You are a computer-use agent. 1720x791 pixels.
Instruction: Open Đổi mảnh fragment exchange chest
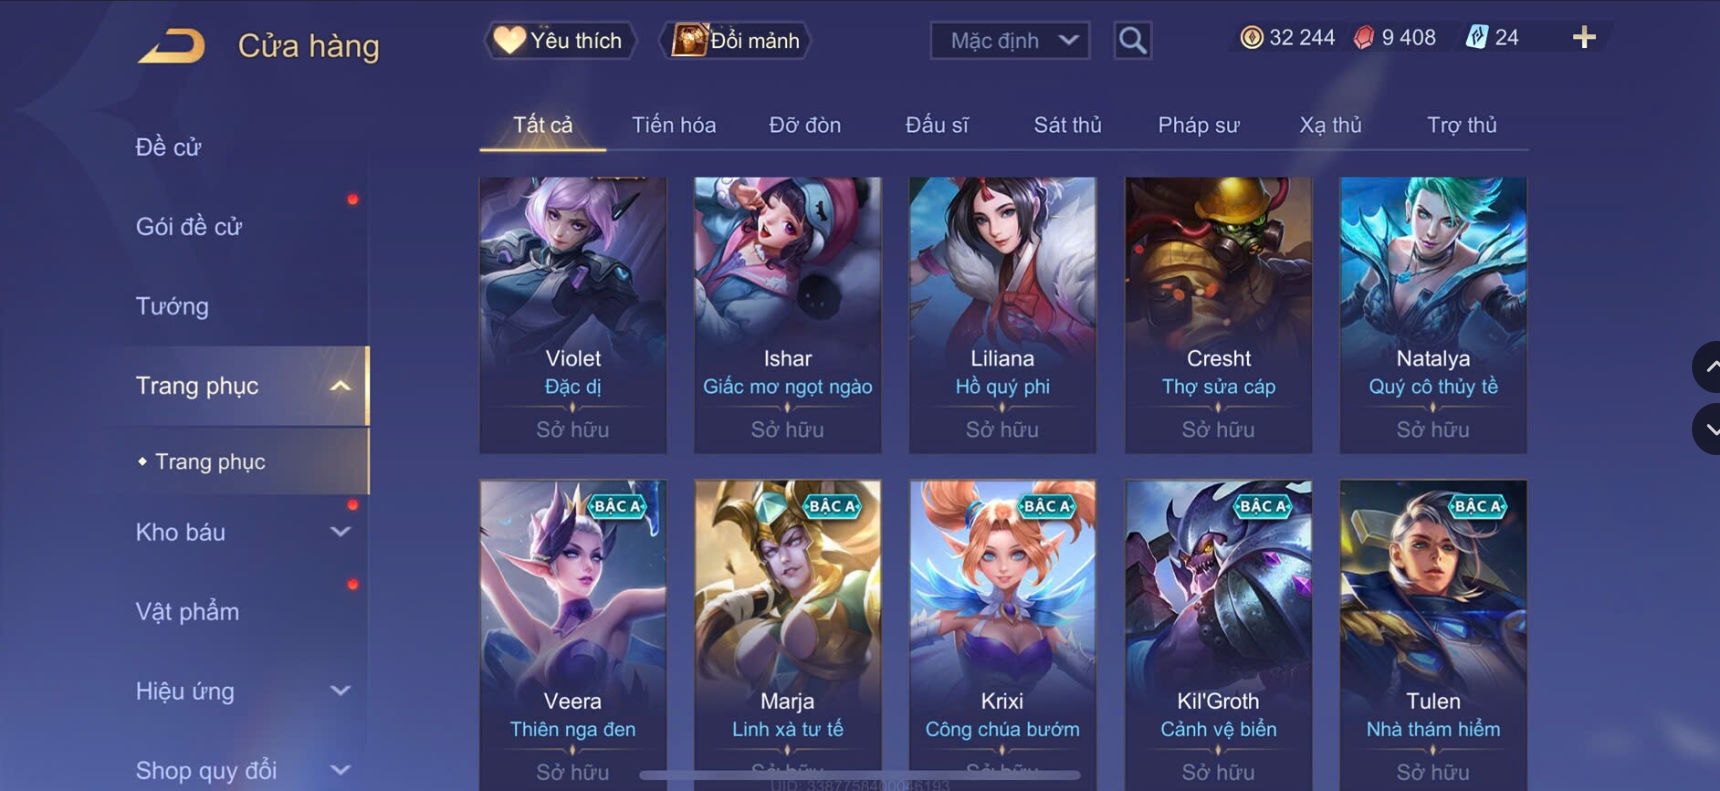click(735, 40)
